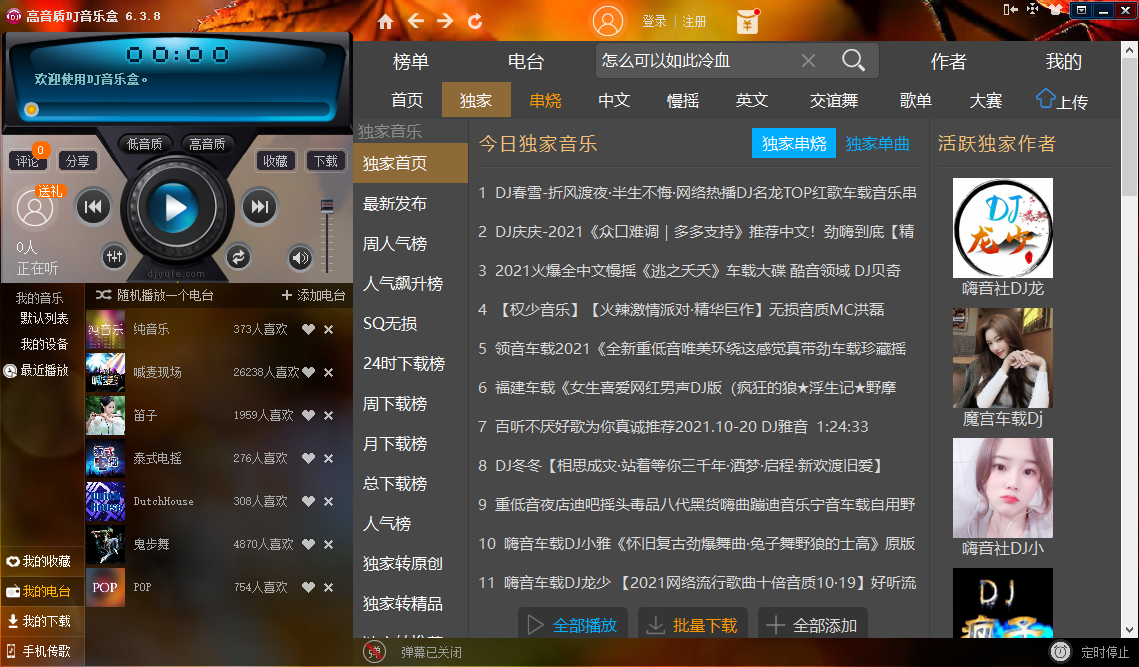Skip to next track on the player
Viewport: 1139px width, 667px height.
coord(261,207)
